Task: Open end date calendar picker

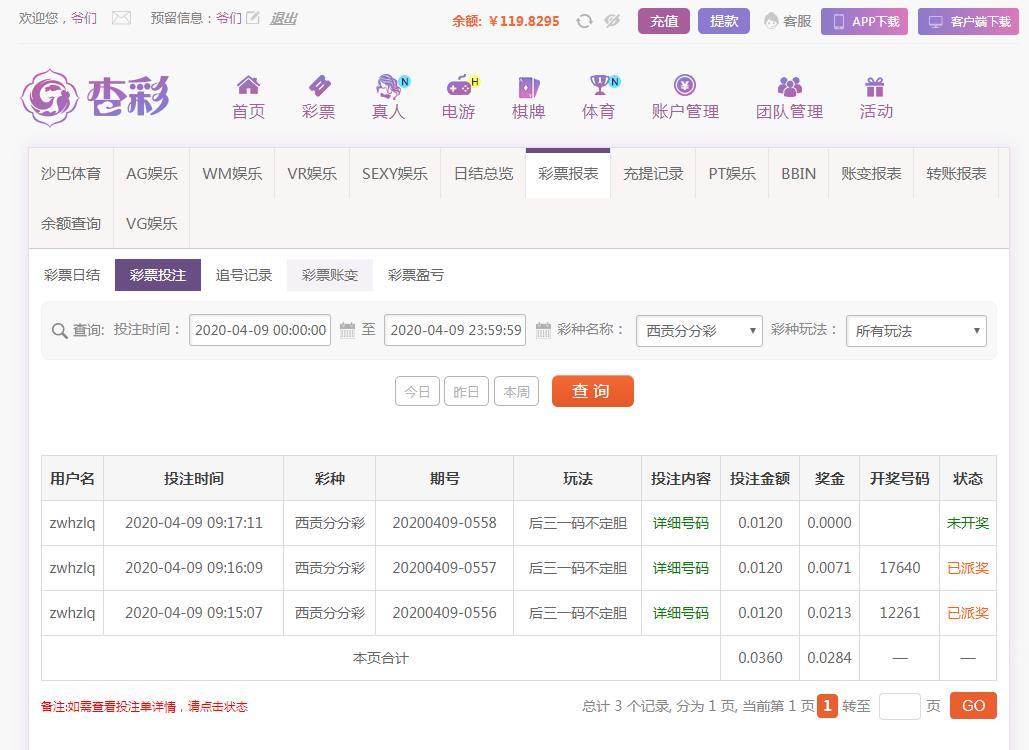Action: click(543, 330)
